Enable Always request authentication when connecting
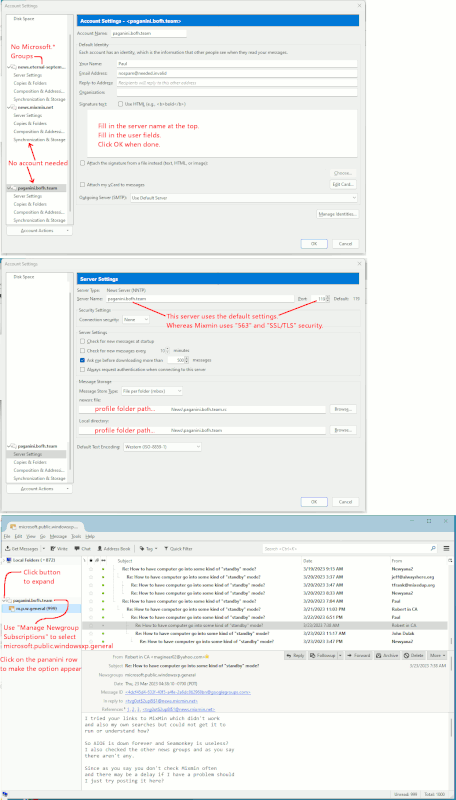Screen dimensions: 456x800 point(83,369)
